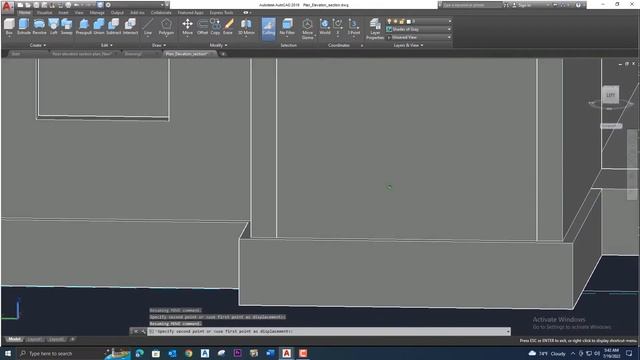Click the layer color swatch
Image resolution: width=640 pixels, height=360 pixels.
pos(409,21)
